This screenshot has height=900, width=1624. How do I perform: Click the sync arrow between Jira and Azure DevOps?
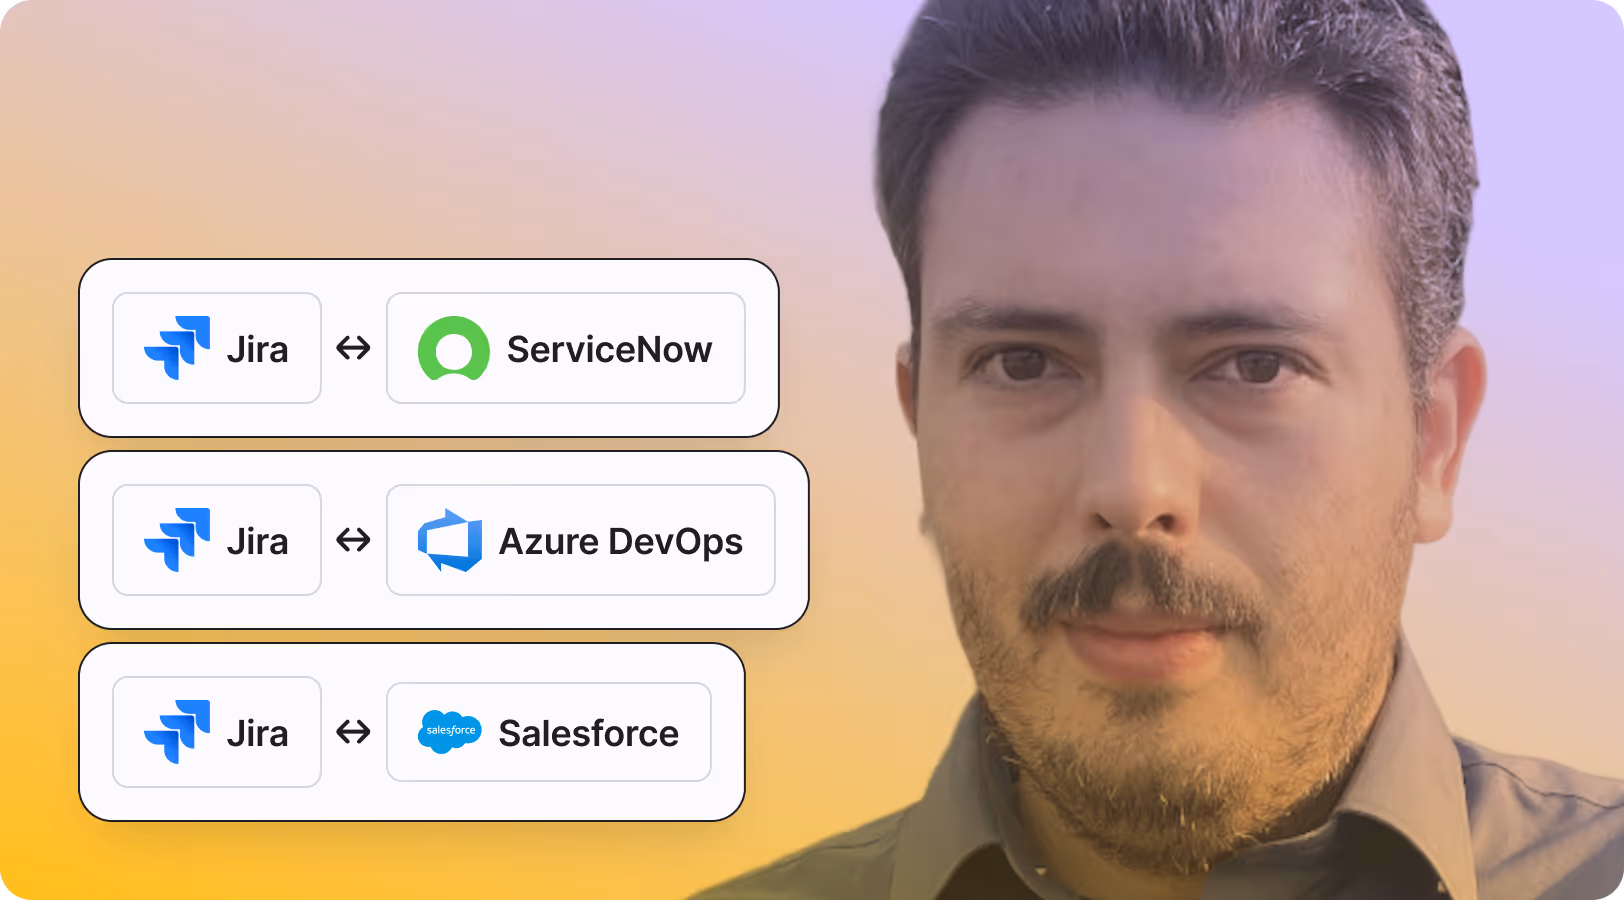click(353, 540)
